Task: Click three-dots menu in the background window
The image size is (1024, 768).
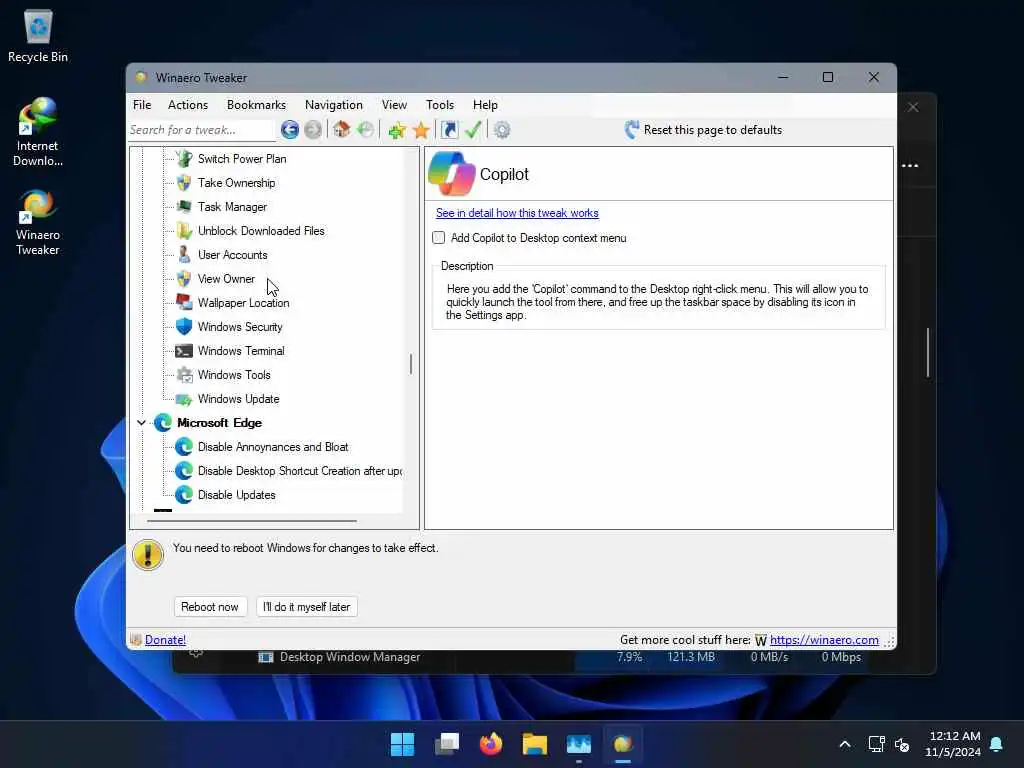Action: click(x=910, y=165)
